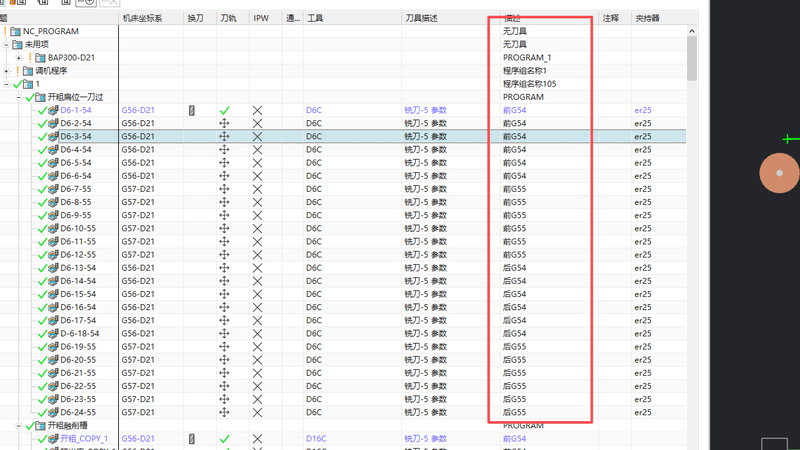Select the 开粗_COPY_1 operation
This screenshot has width=800, height=450.
coord(84,439)
